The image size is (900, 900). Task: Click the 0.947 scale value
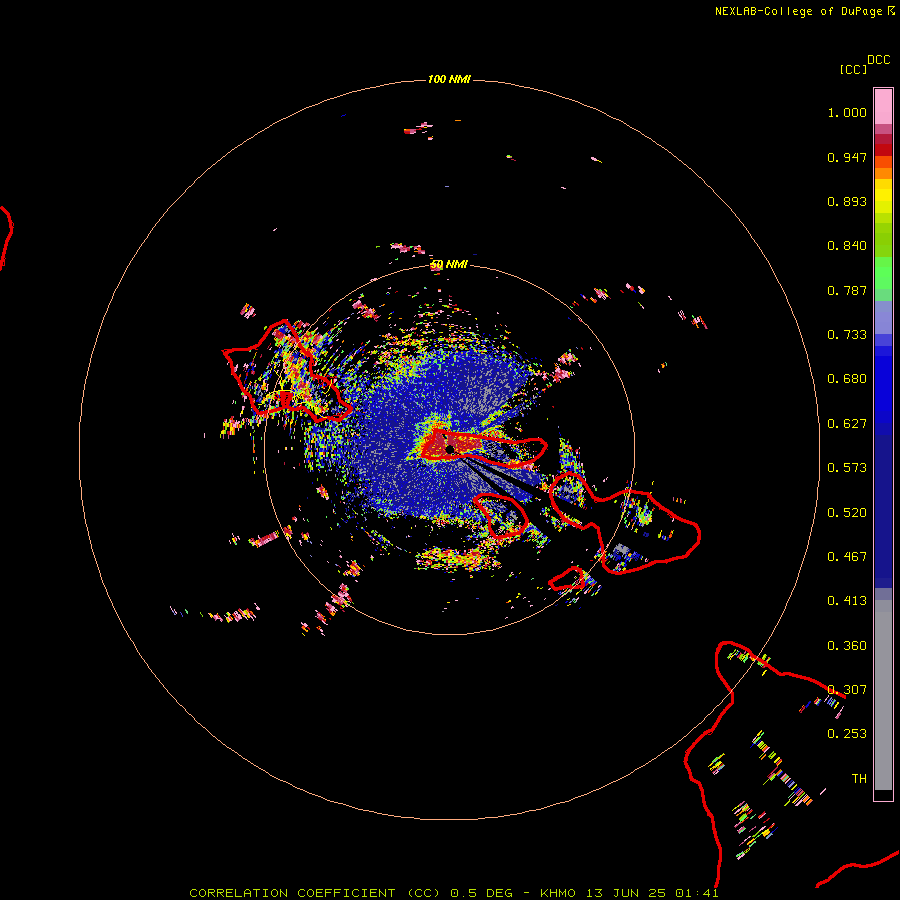(847, 157)
